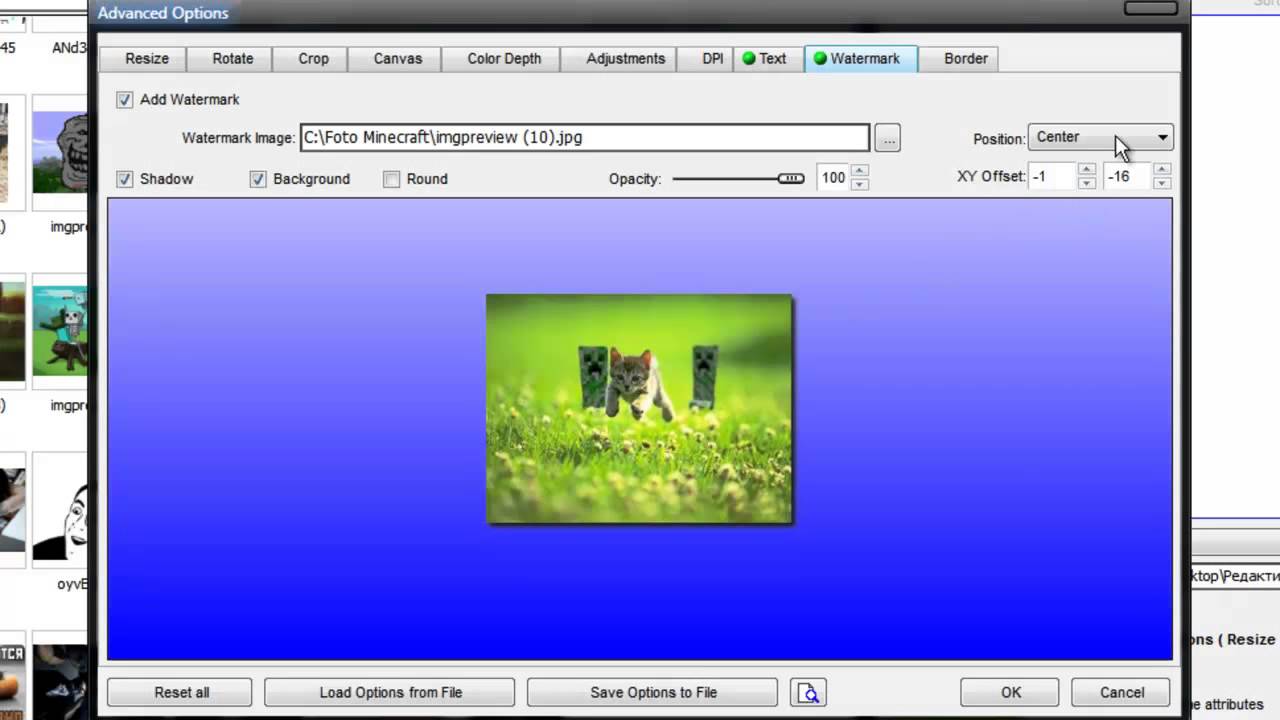Image resolution: width=1280 pixels, height=720 pixels.
Task: Uncheck the Shadow checkbox
Action: pyautogui.click(x=124, y=179)
